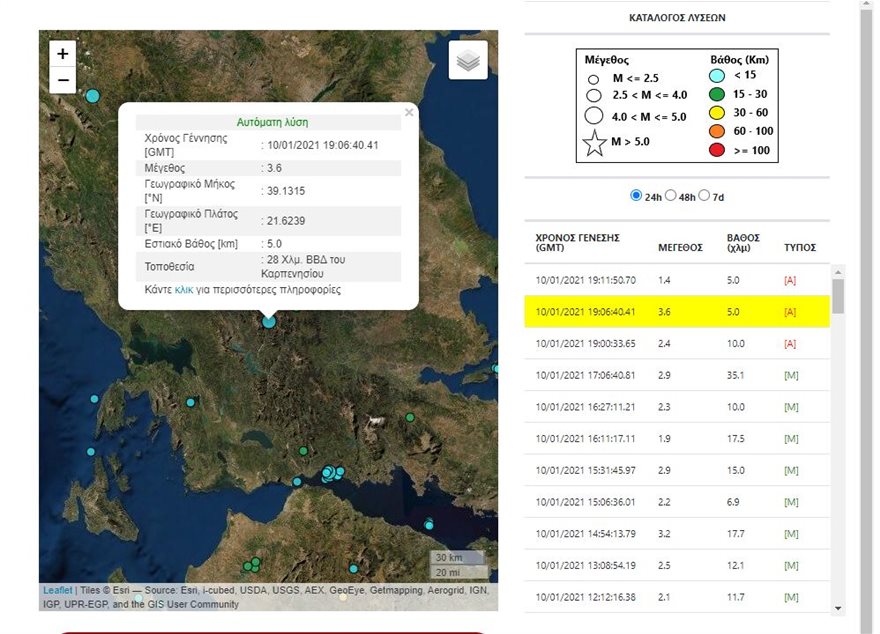880x634 pixels.
Task: Click the [A] type tag in 19:00:33.65 row
Action: coord(790,344)
